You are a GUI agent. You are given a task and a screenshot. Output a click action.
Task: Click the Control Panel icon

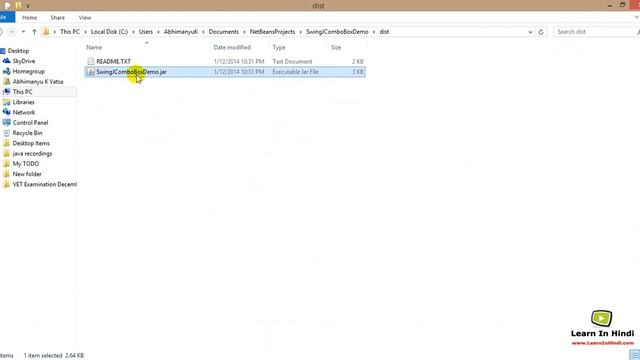pyautogui.click(x=6, y=122)
